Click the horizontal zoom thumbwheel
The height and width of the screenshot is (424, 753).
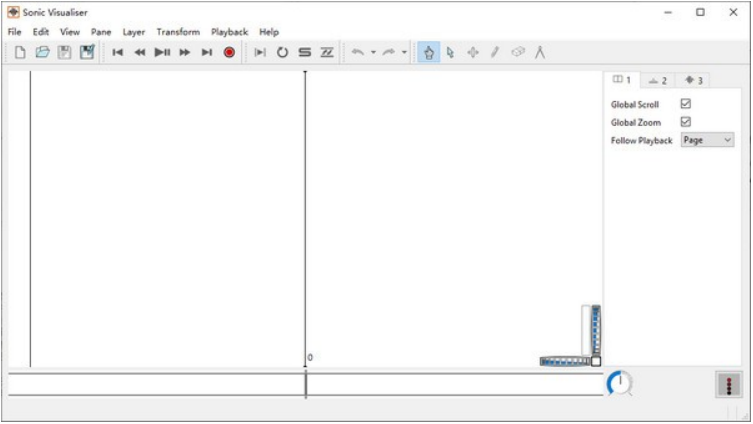pos(565,361)
